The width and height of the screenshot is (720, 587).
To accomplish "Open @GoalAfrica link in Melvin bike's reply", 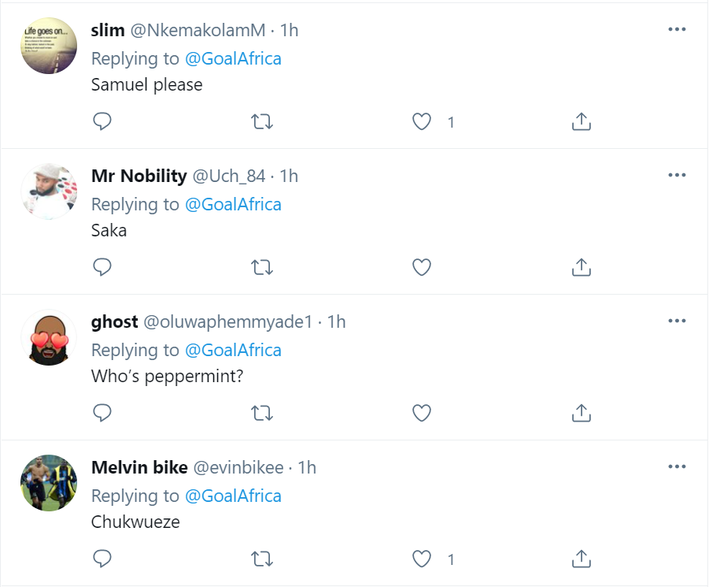I will click(233, 496).
